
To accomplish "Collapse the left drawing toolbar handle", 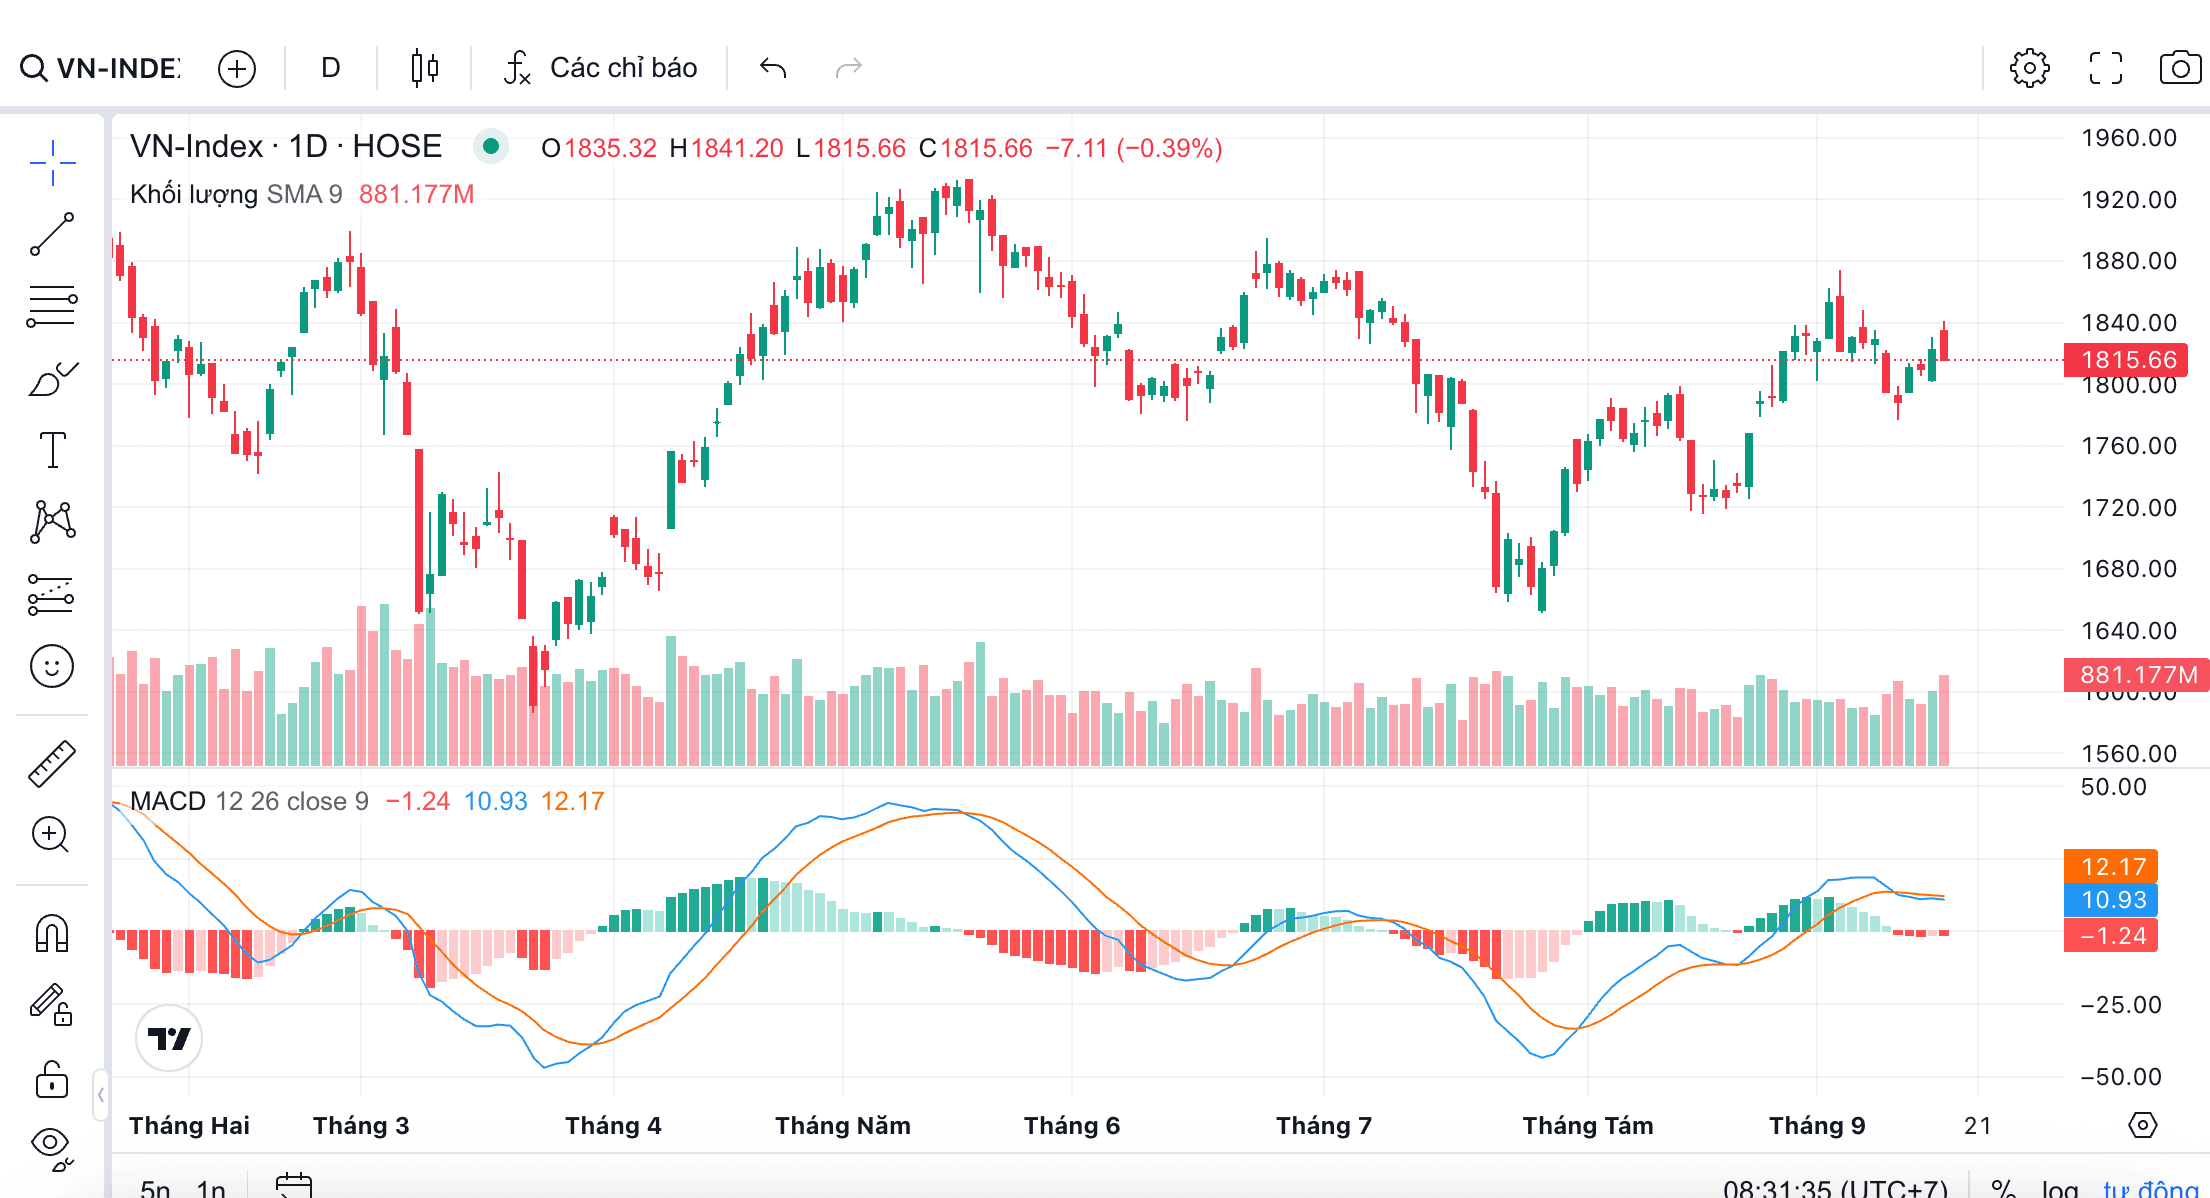I will [101, 1095].
